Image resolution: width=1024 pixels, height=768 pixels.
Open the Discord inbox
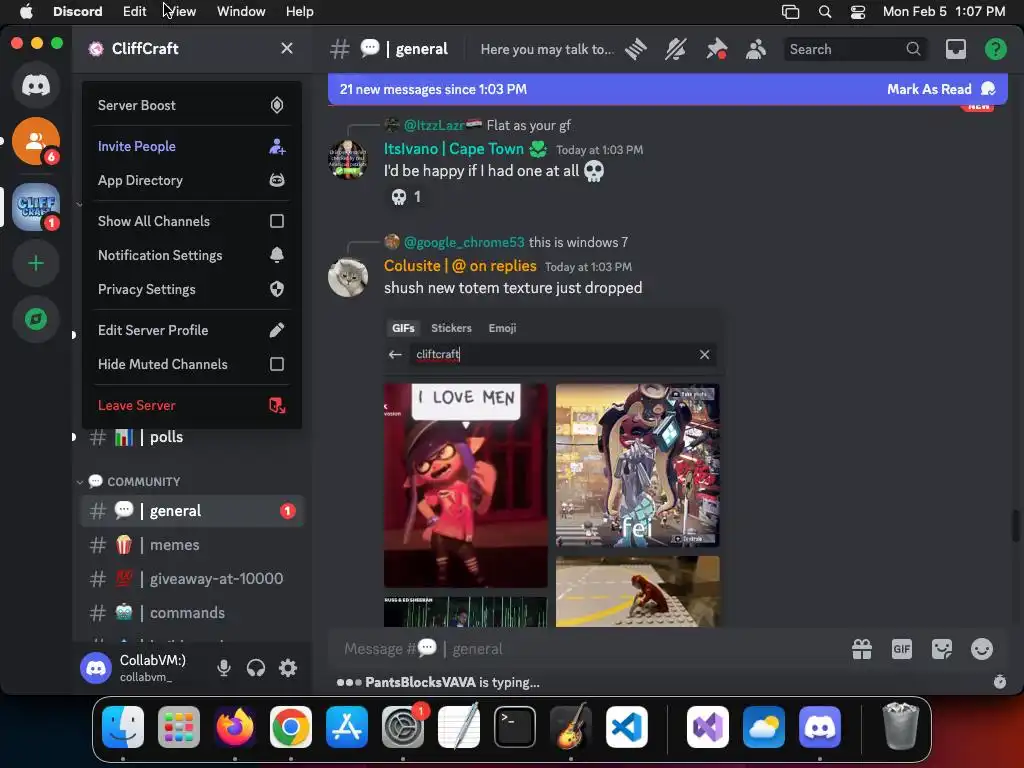point(955,49)
